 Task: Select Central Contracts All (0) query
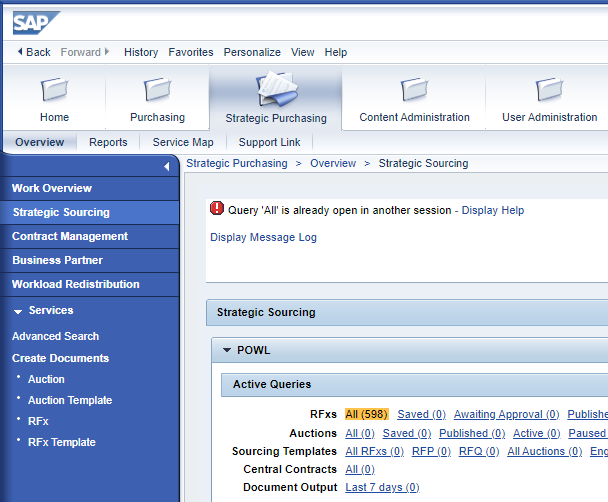(x=360, y=469)
